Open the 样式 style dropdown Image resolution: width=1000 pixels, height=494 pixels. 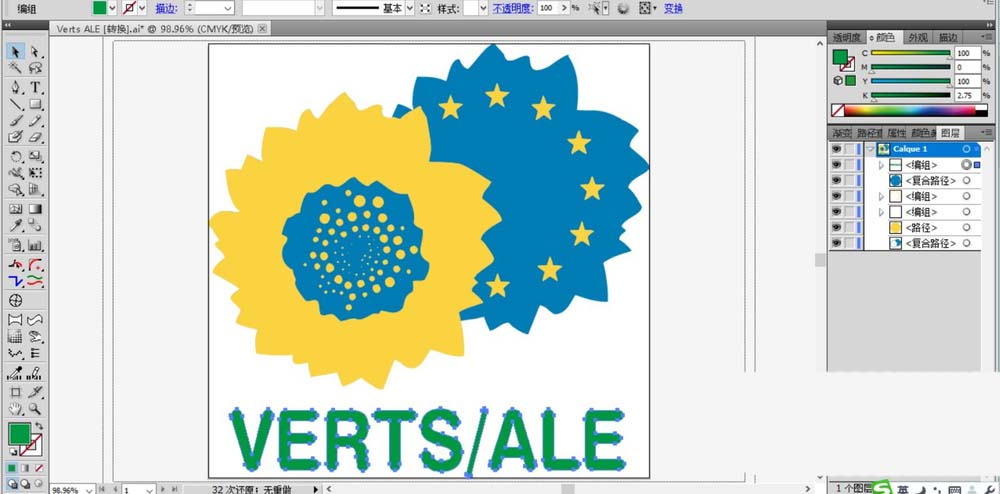point(483,8)
